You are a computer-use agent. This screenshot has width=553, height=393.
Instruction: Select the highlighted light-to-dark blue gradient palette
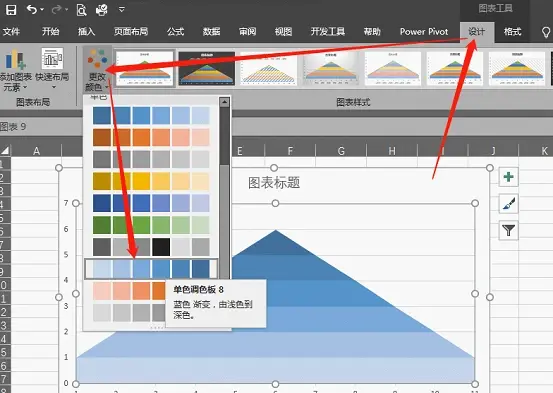tap(151, 269)
